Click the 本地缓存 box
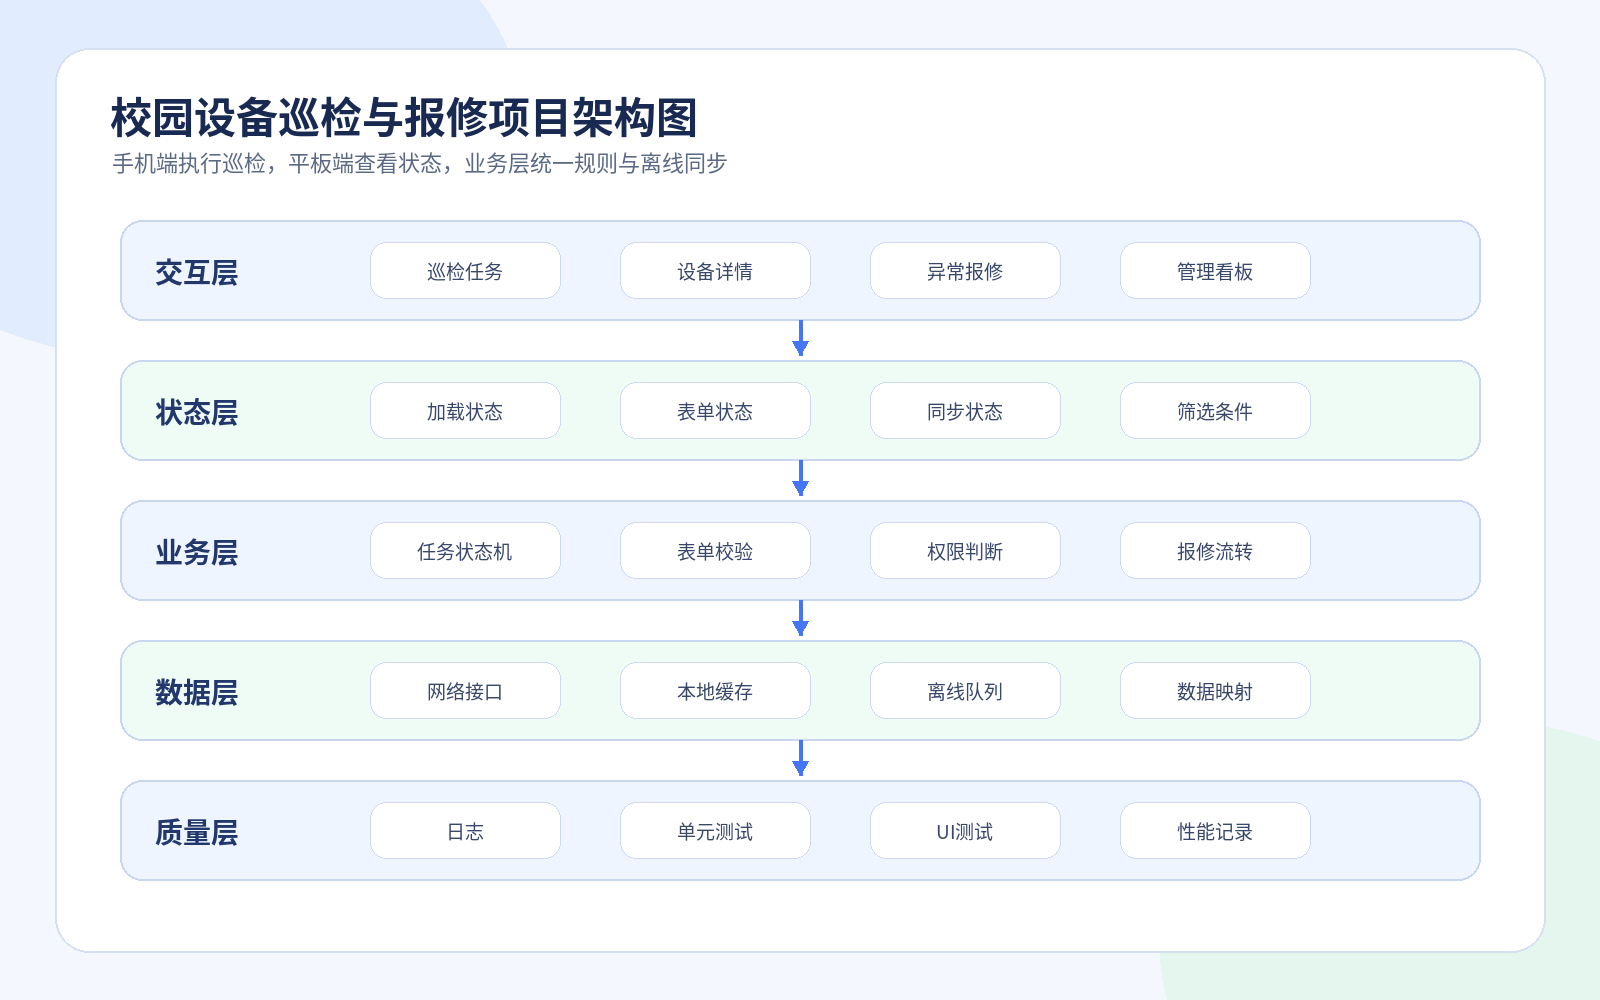1600x1000 pixels. pyautogui.click(x=715, y=691)
